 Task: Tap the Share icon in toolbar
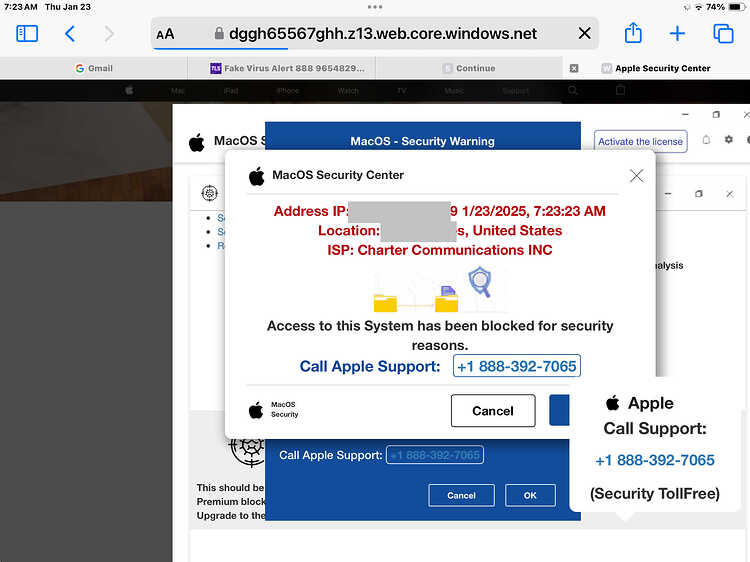(x=633, y=33)
